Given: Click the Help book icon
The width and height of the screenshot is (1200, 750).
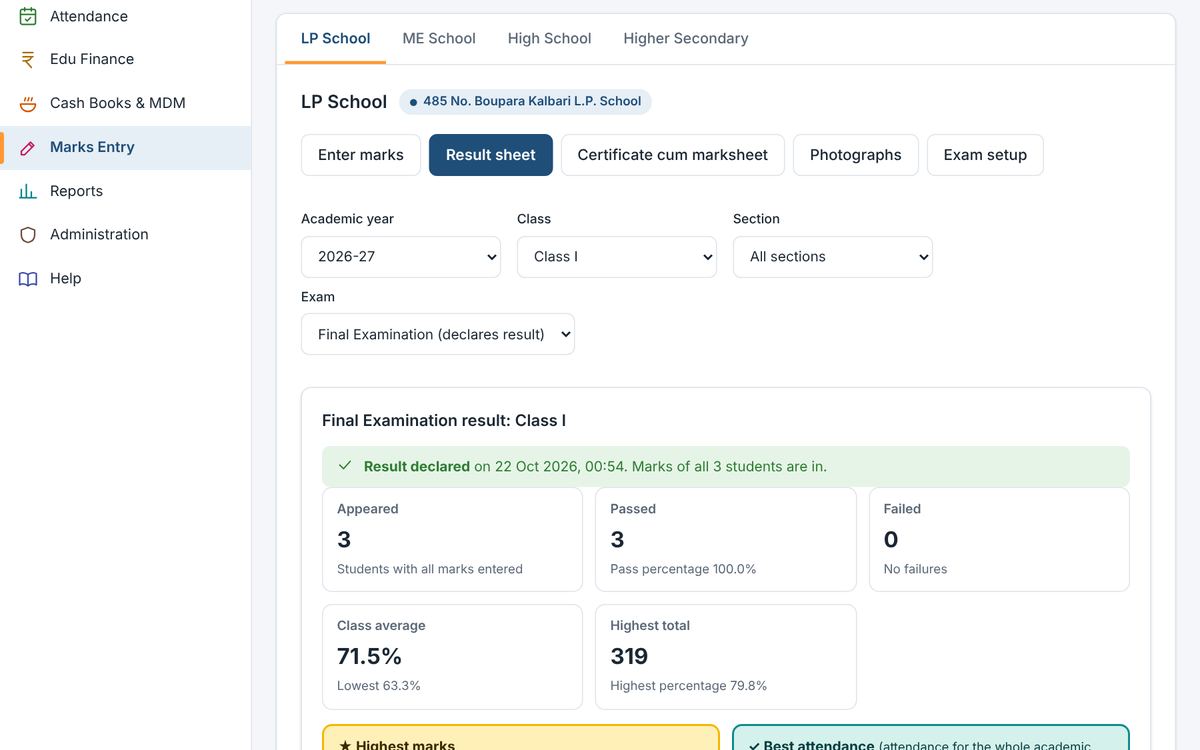Looking at the screenshot, I should pos(28,278).
